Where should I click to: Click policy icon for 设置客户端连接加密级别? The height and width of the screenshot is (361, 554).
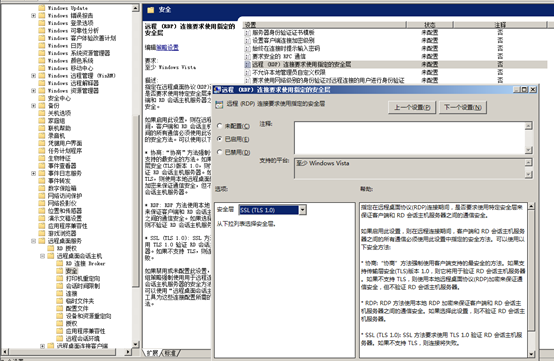coord(248,41)
